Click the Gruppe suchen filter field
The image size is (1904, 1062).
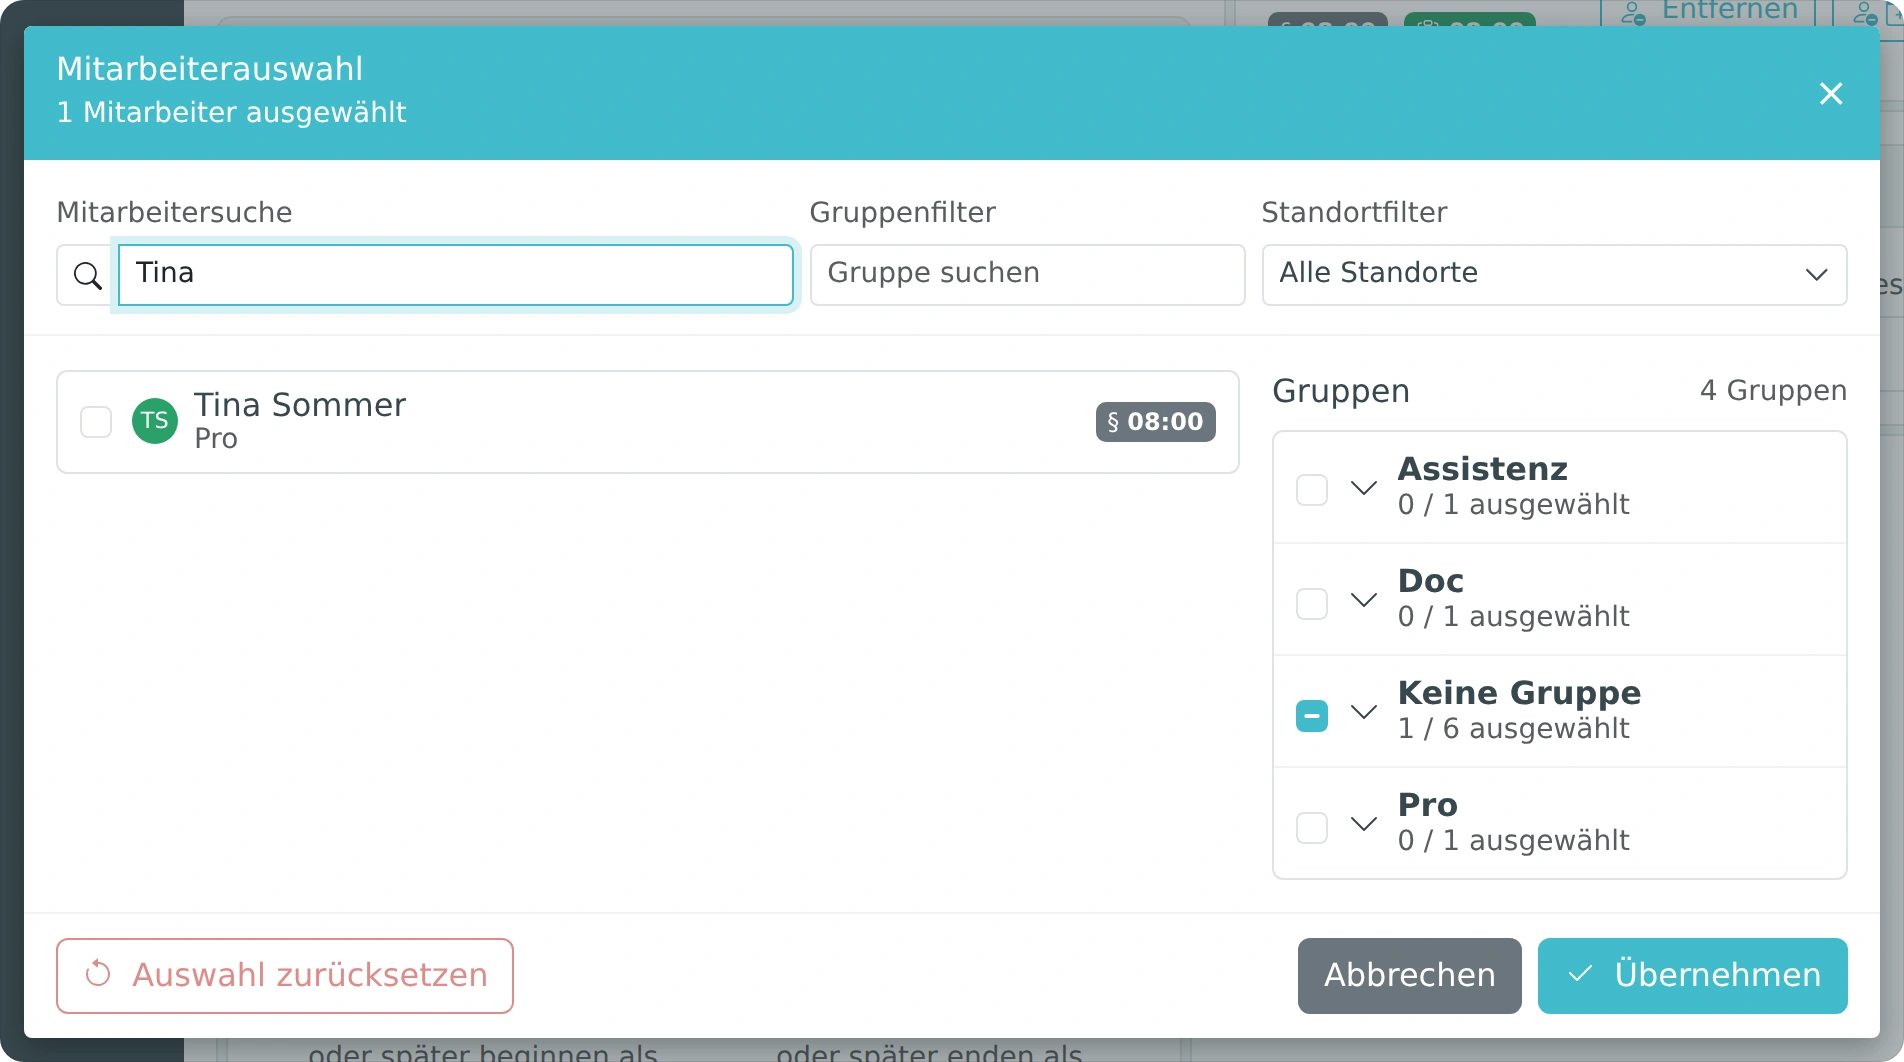pyautogui.click(x=1027, y=275)
